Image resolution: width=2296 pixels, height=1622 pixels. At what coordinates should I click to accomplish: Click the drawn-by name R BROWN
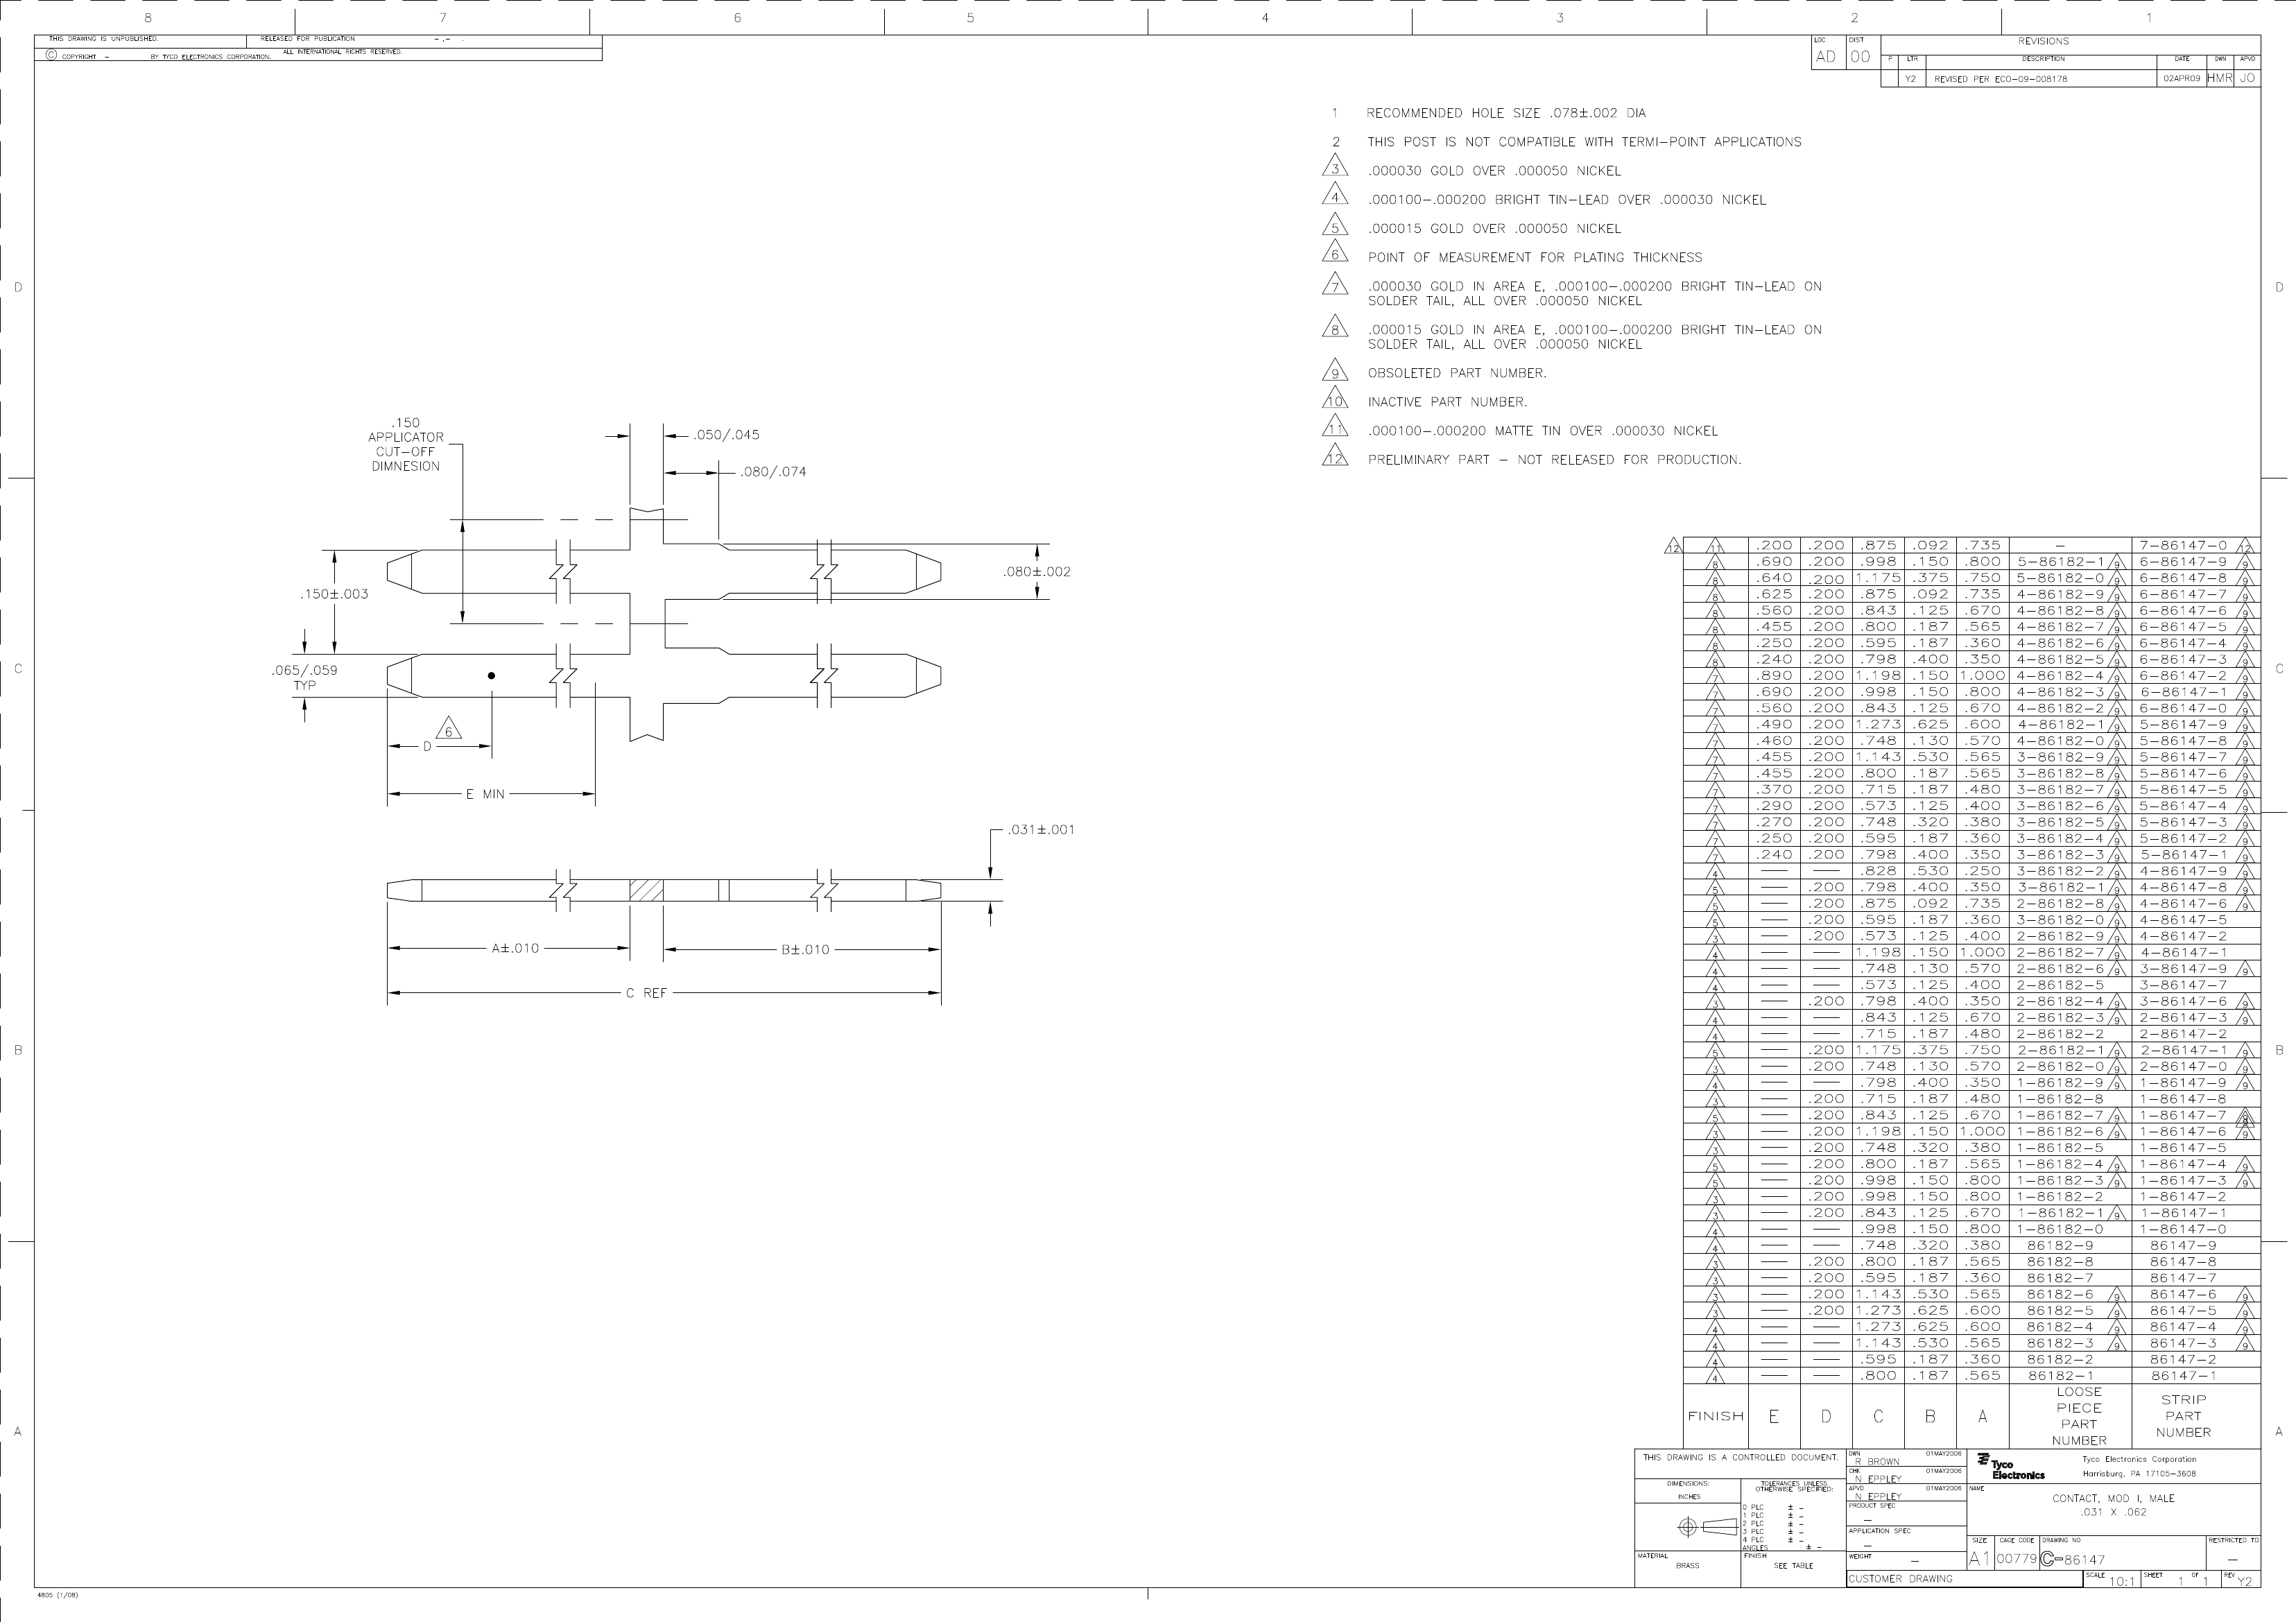click(1877, 1462)
